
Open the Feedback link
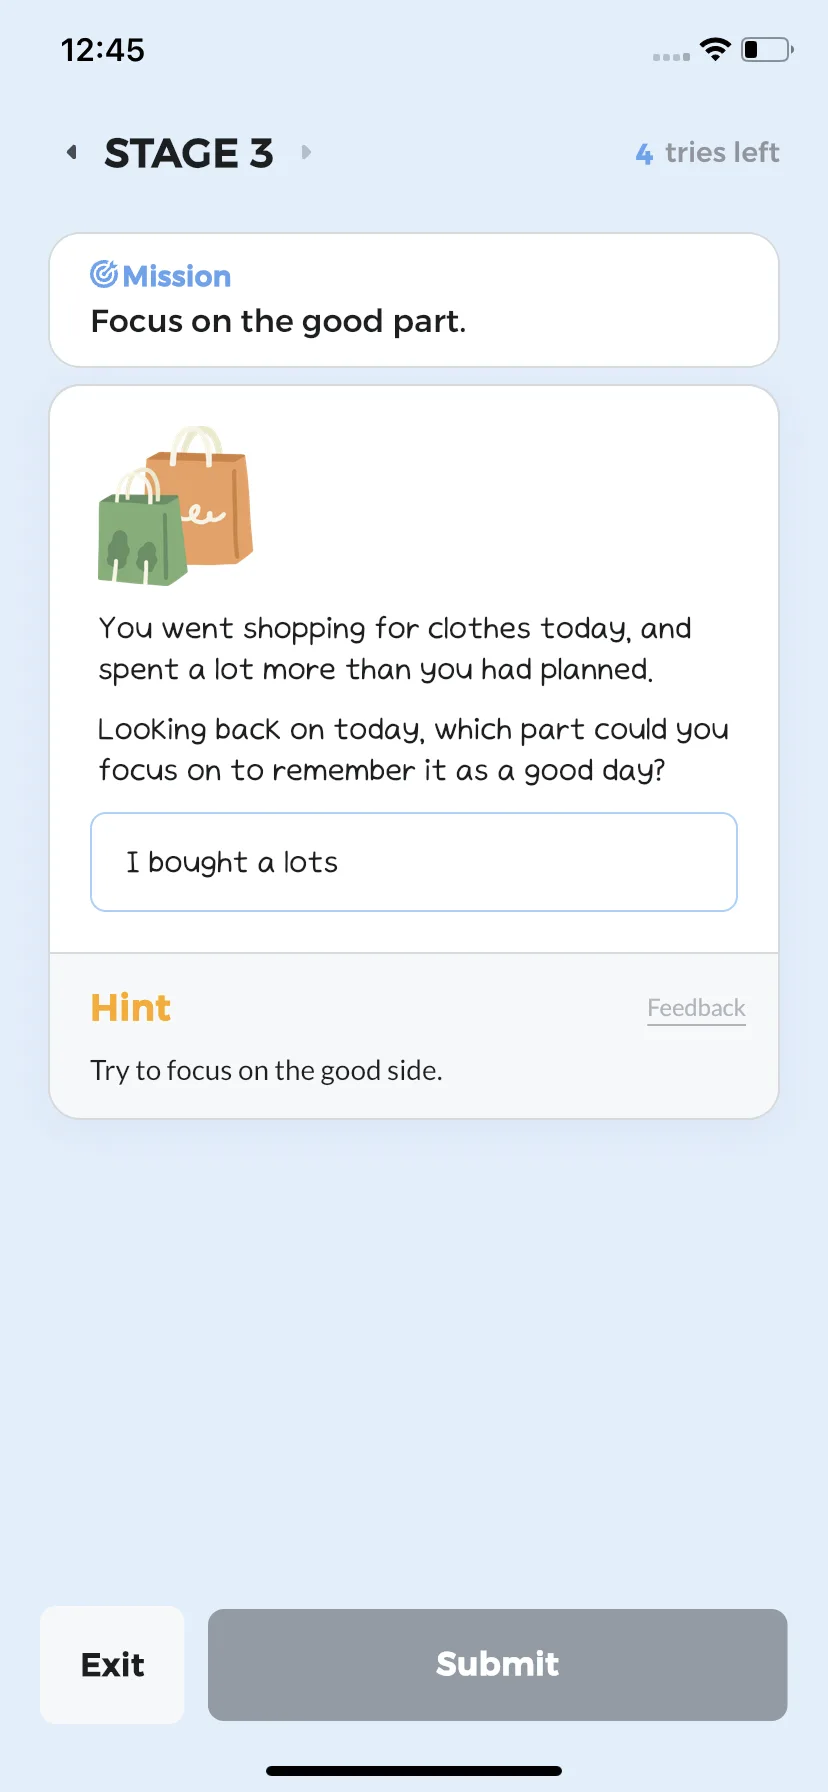click(697, 1008)
